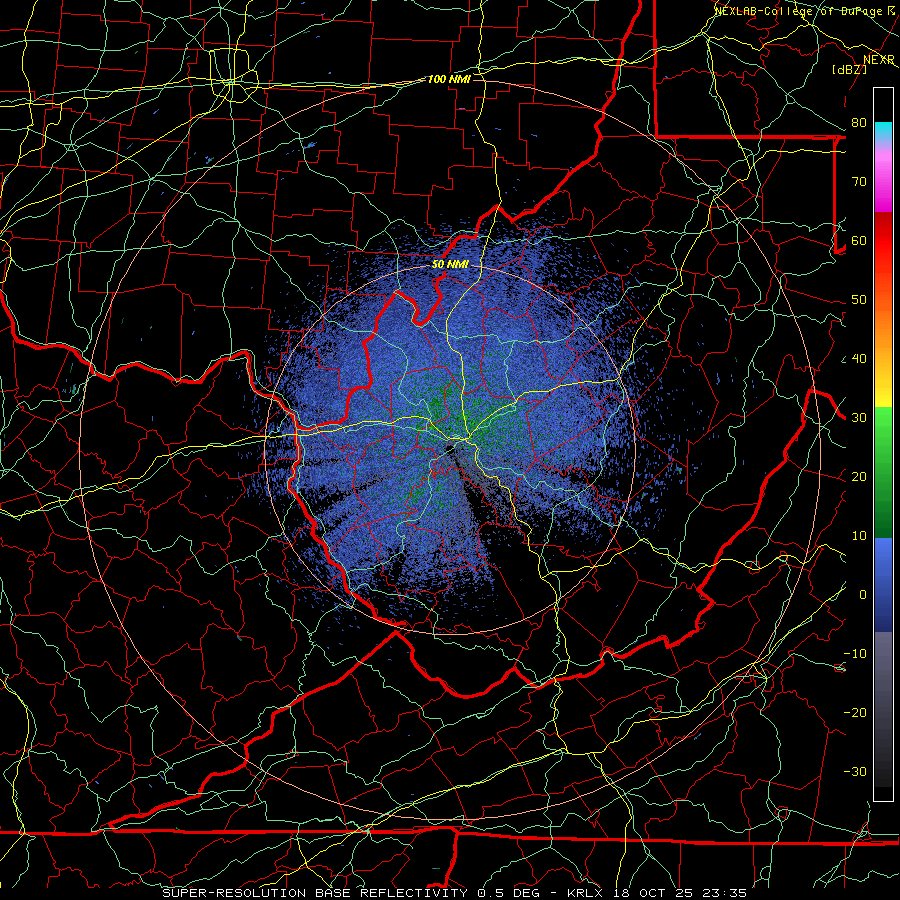900x900 pixels.
Task: Click the "100 NMI" range ring label
Action: 449,79
